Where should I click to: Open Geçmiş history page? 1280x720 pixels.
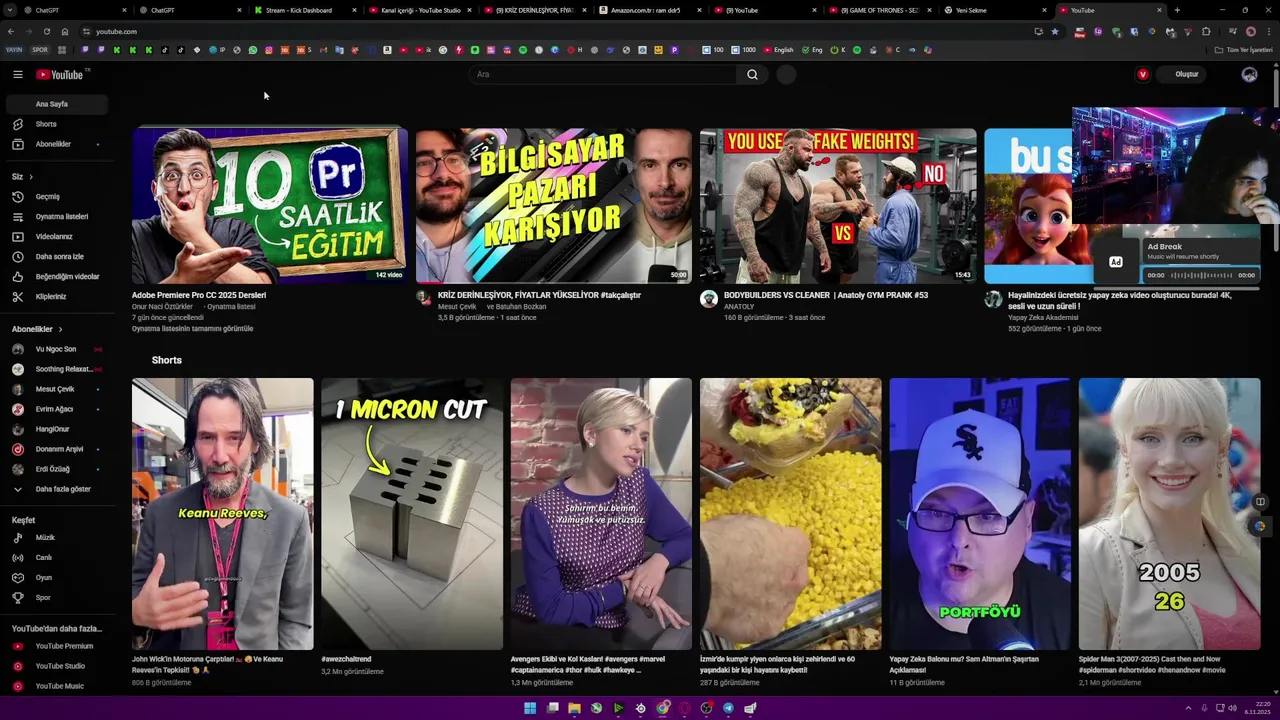coord(56,197)
